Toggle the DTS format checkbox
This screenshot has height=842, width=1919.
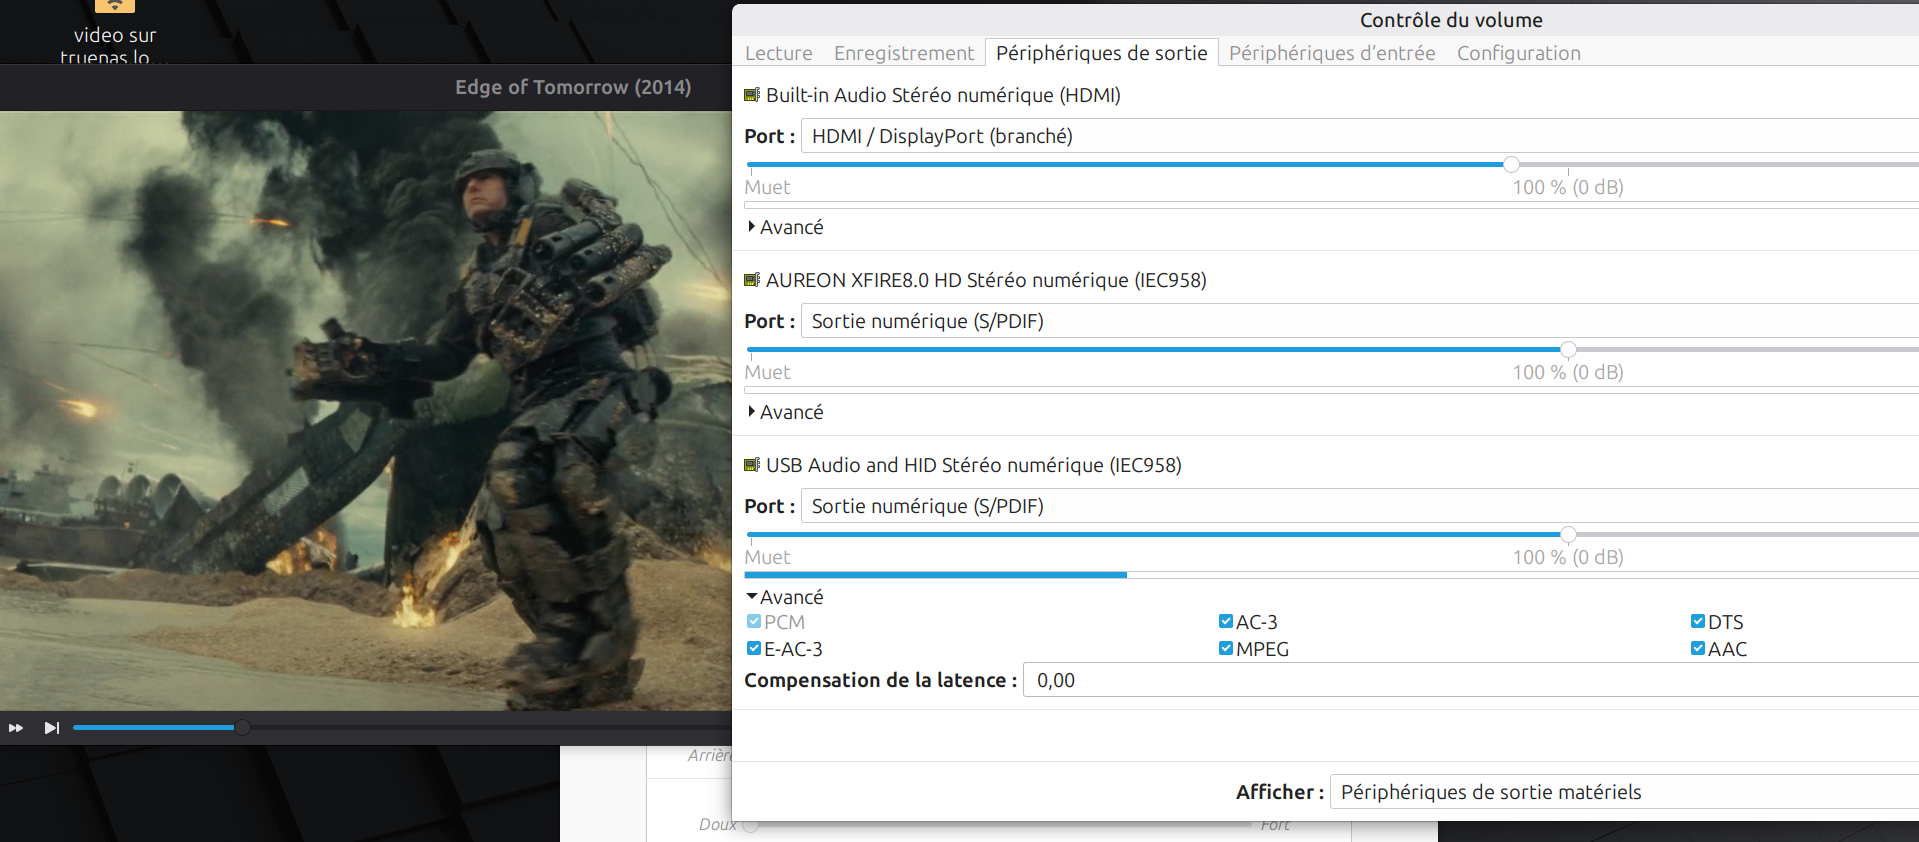[1698, 621]
